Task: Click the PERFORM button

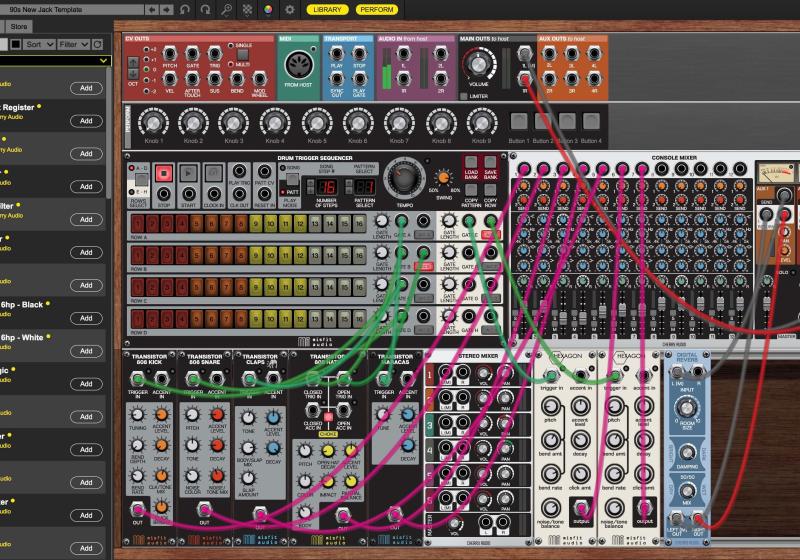Action: pyautogui.click(x=377, y=9)
